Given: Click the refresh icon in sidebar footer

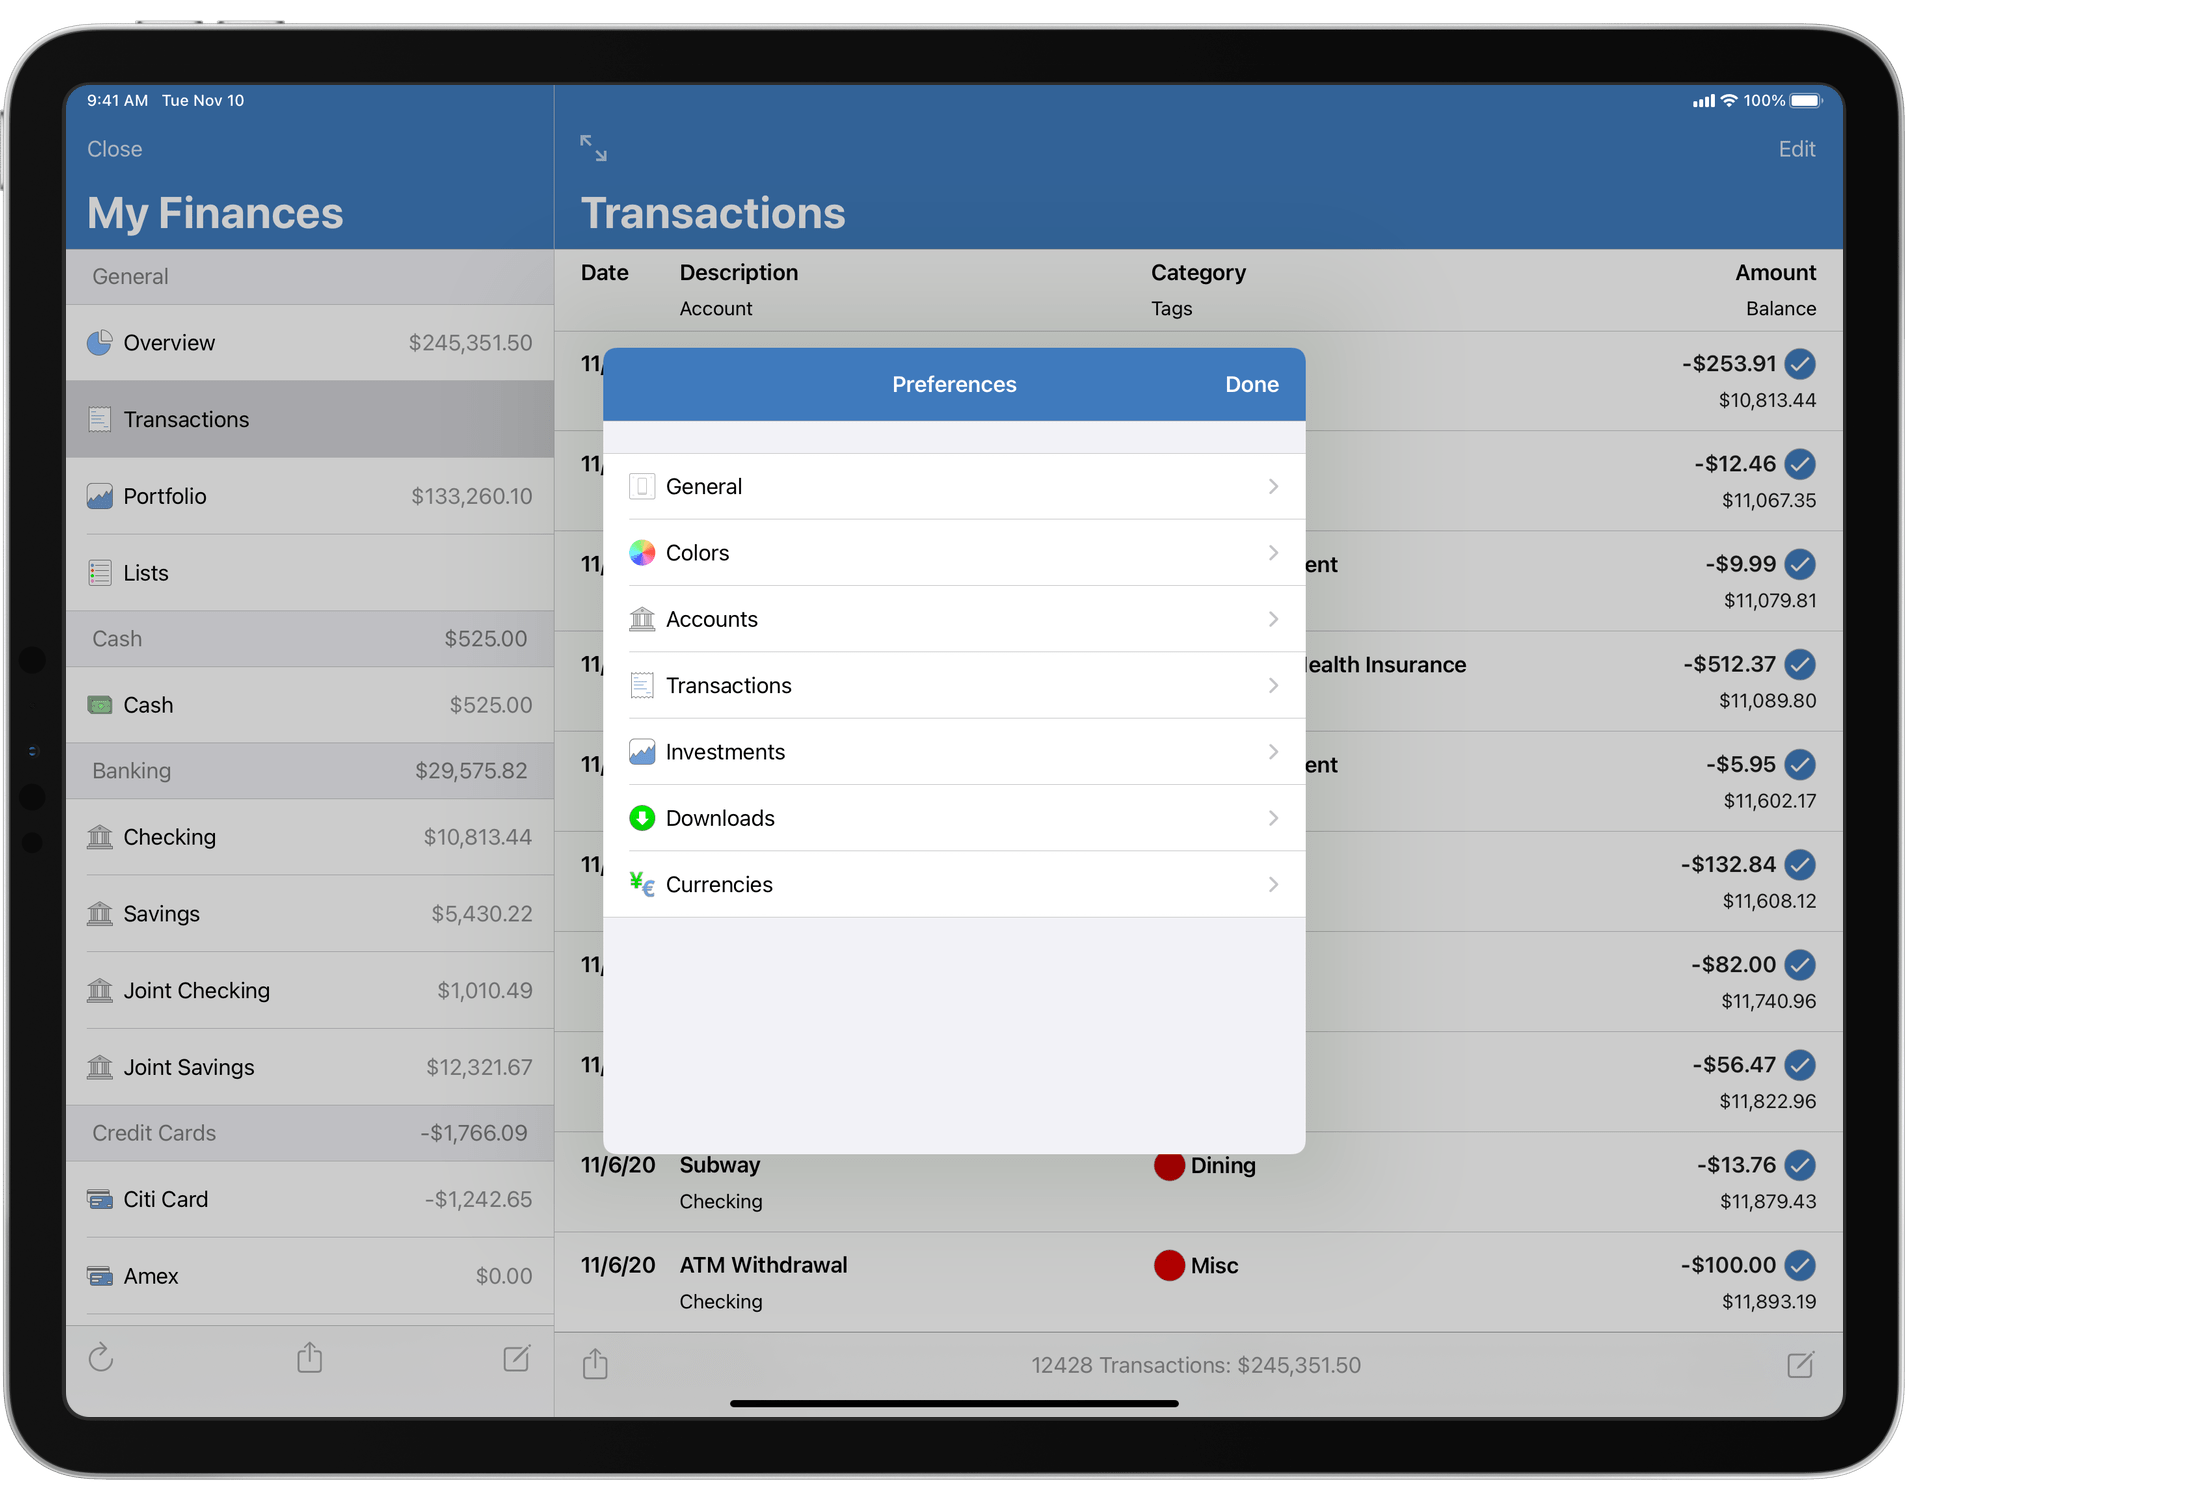Looking at the screenshot, I should [101, 1357].
